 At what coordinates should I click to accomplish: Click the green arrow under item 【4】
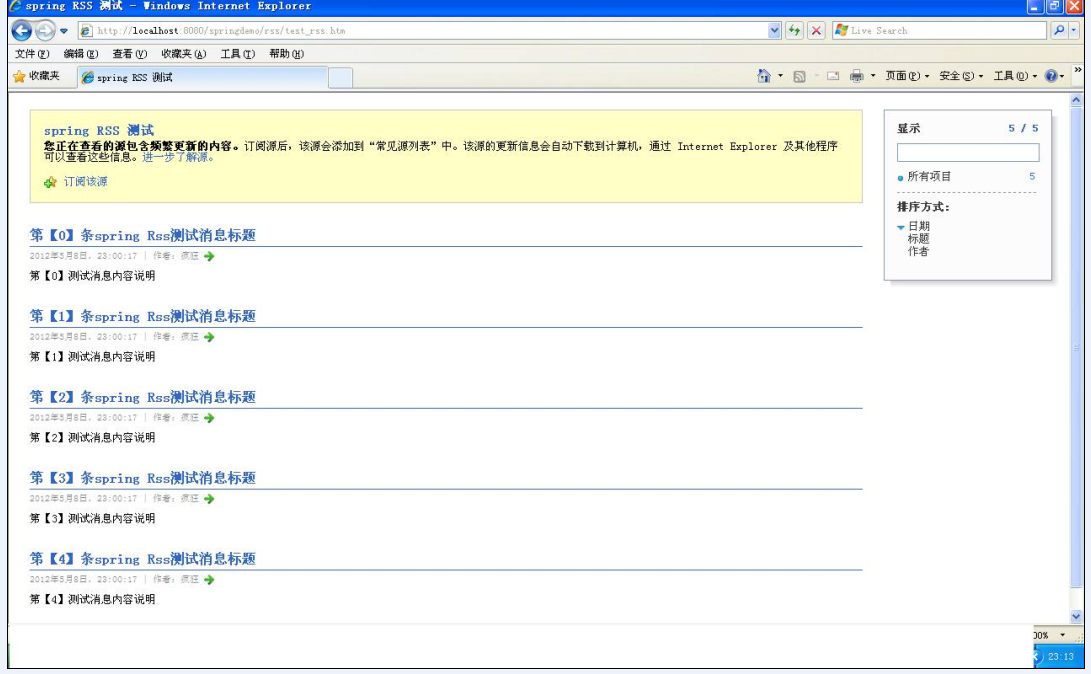pyautogui.click(x=209, y=579)
